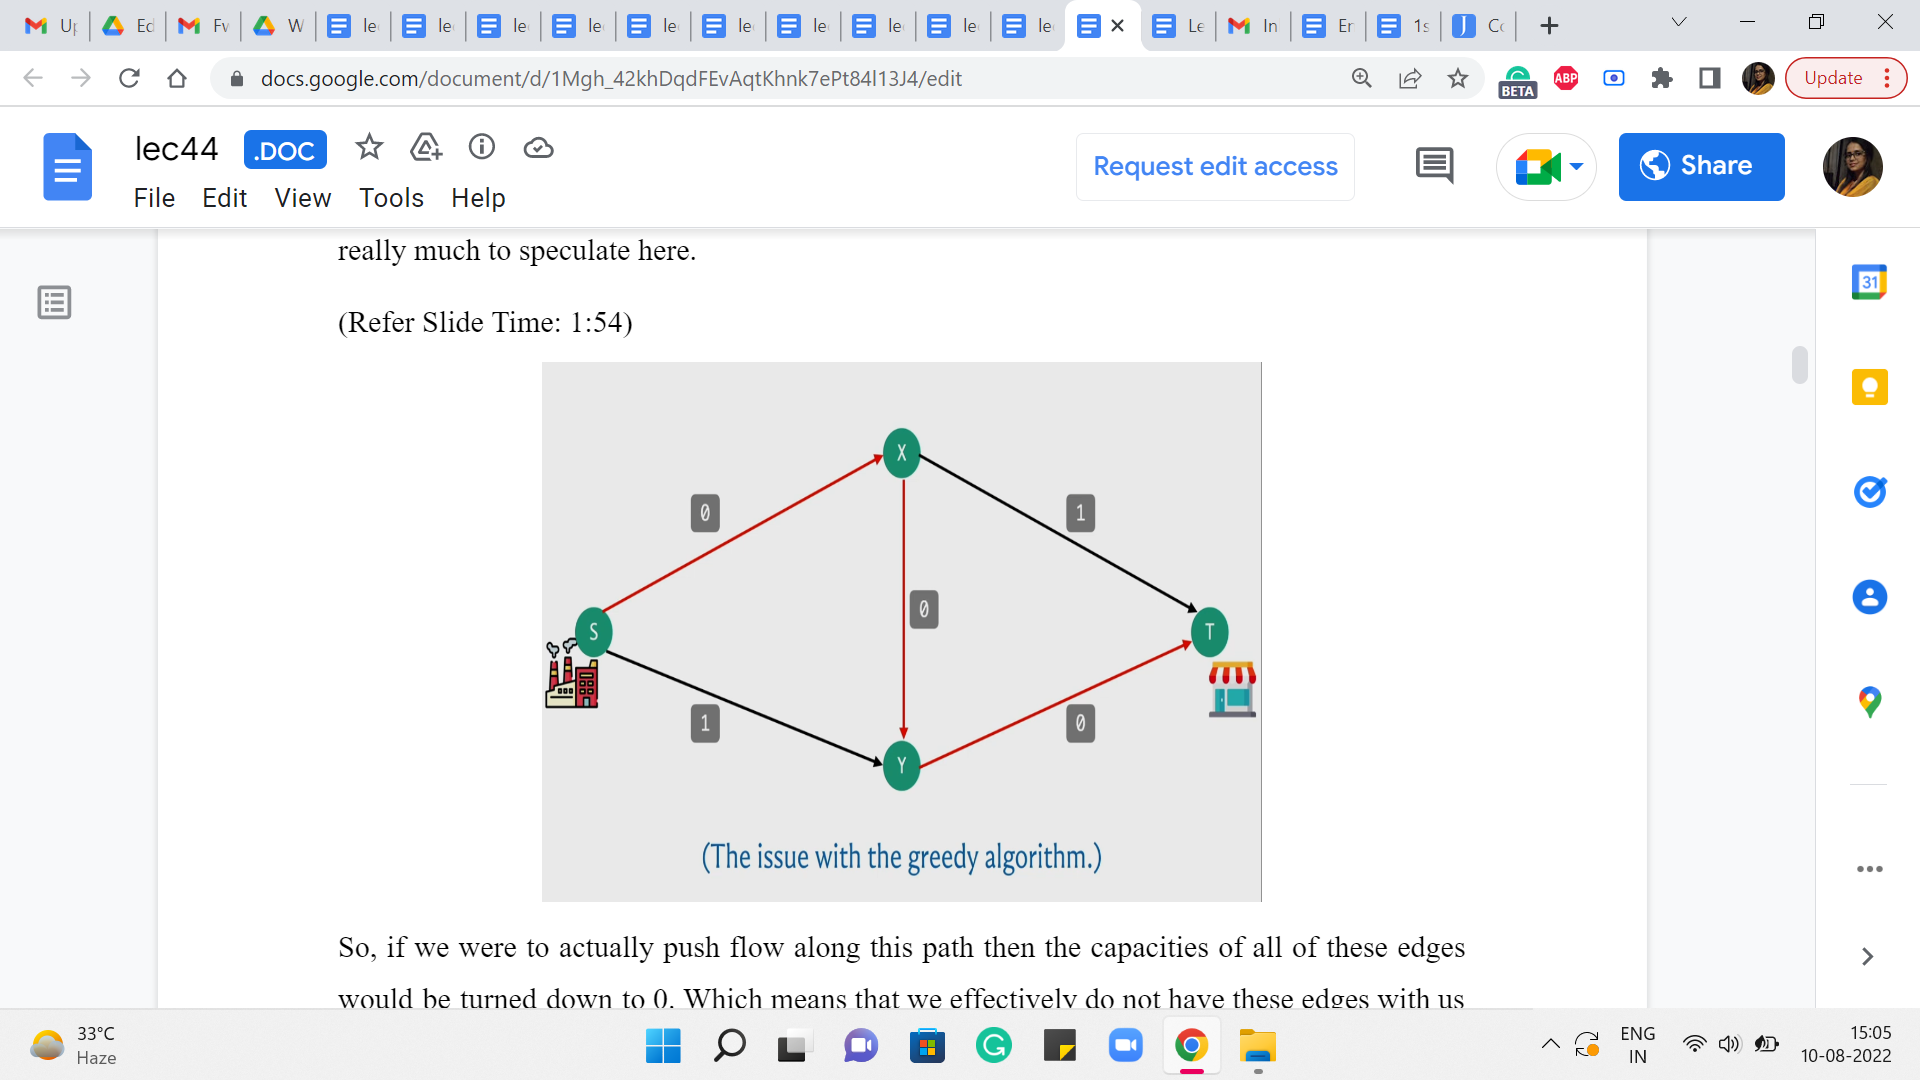
Task: Open the document details info icon
Action: [482, 148]
